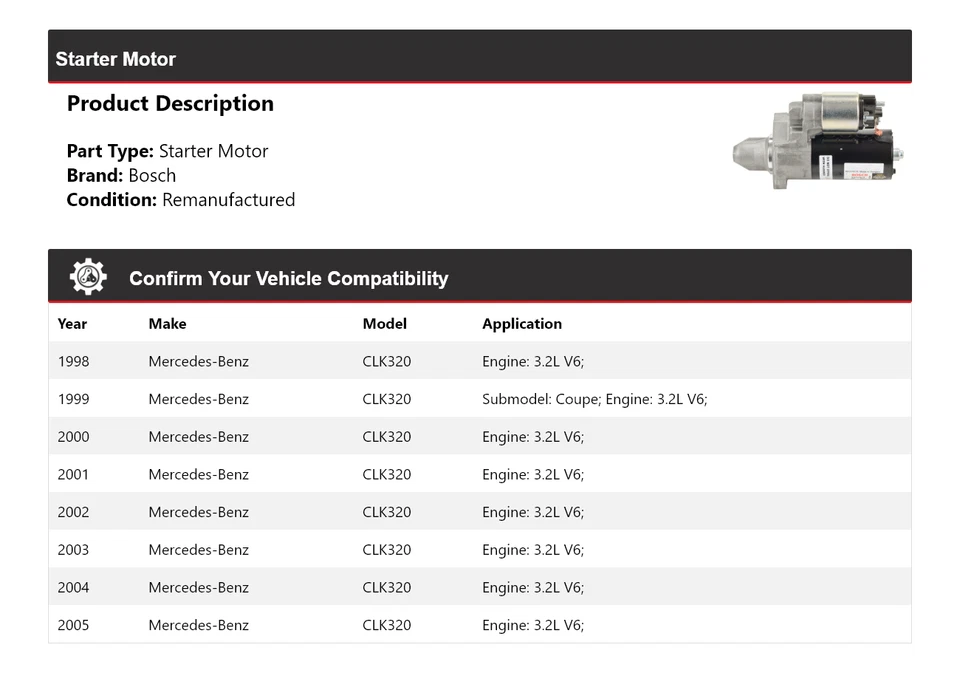
Task: Select the 1998 year row cell
Action: click(73, 361)
